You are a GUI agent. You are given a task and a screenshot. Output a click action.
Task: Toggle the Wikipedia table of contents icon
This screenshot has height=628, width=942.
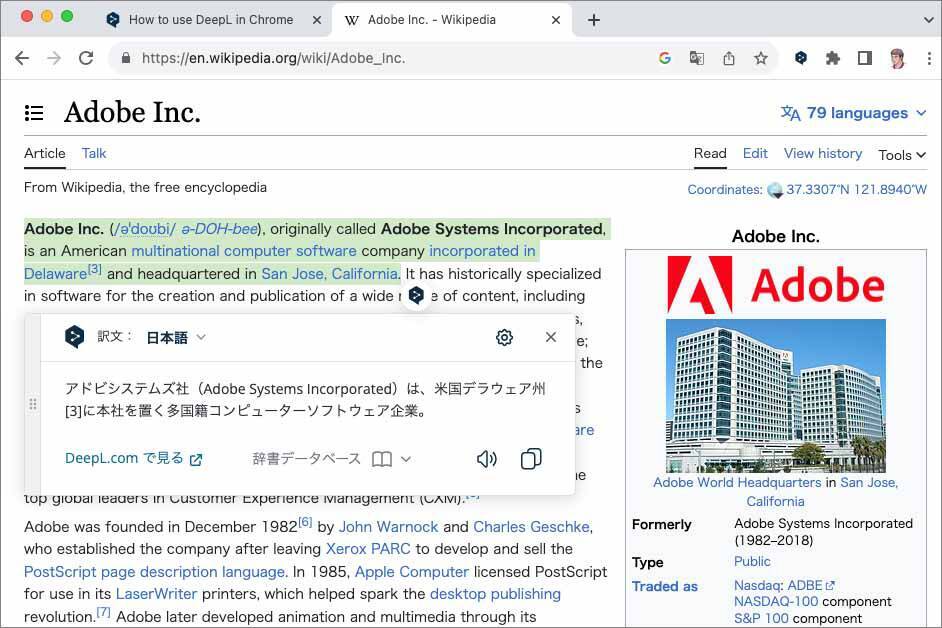pyautogui.click(x=34, y=112)
